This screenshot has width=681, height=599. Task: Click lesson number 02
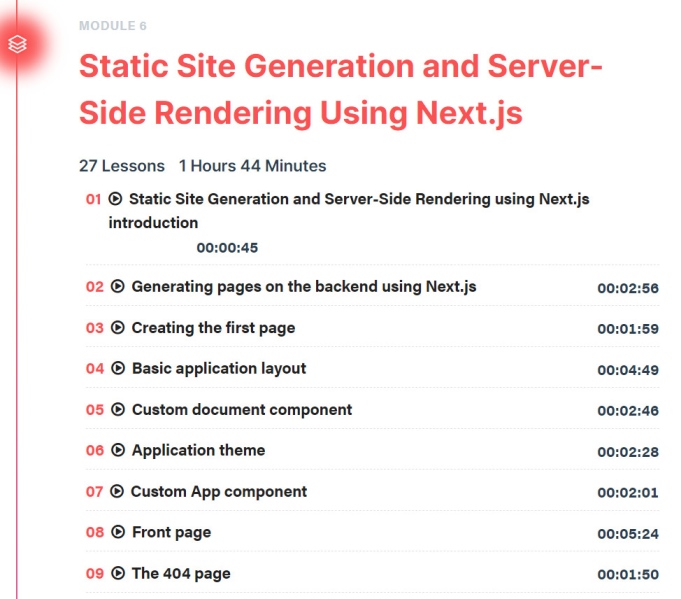click(95, 287)
